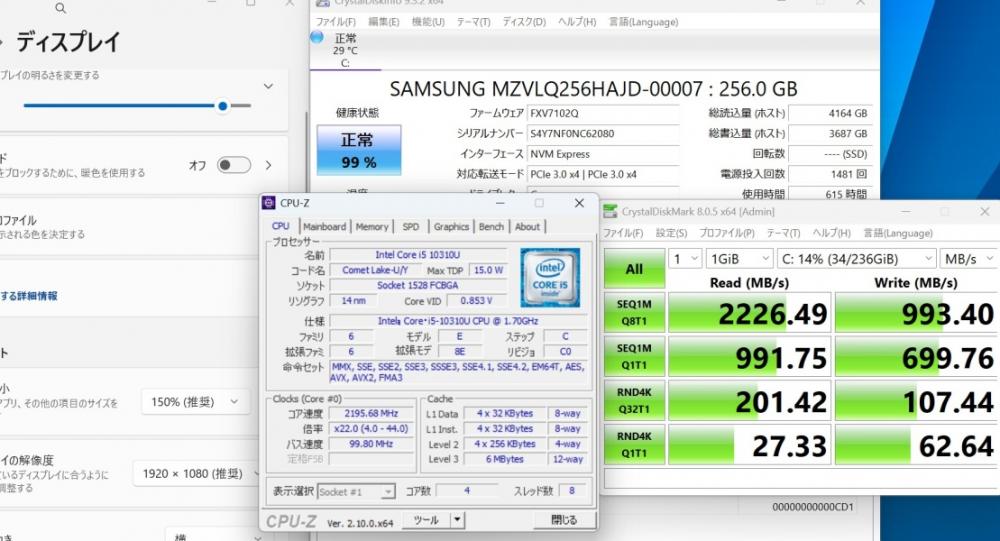
Task: Open the ファイル(F) menu in CrystalDiskInfo
Action: click(336, 22)
